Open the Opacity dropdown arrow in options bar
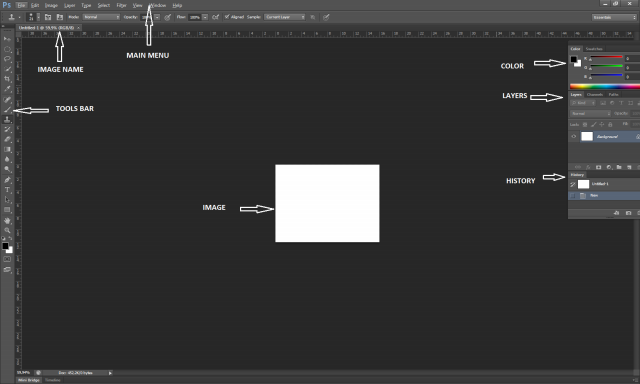This screenshot has height=384, width=640. tap(157, 17)
